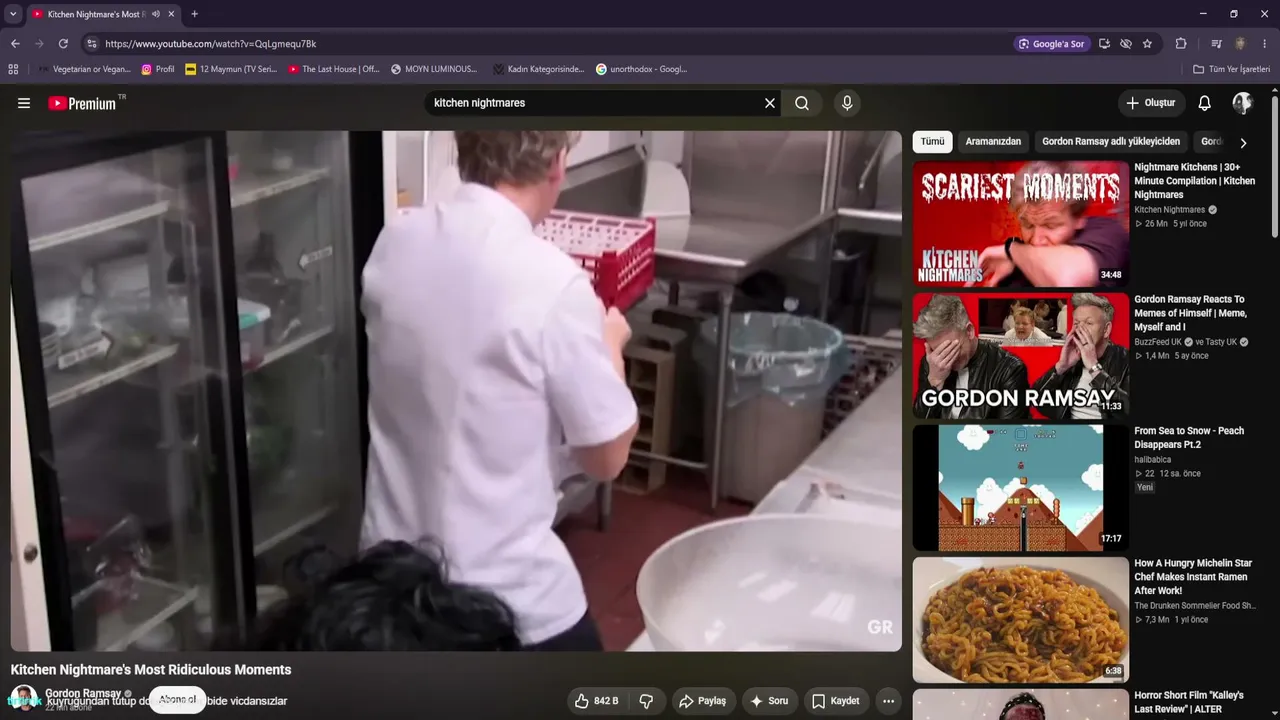Open the install app icon in address bar

coord(1104,44)
